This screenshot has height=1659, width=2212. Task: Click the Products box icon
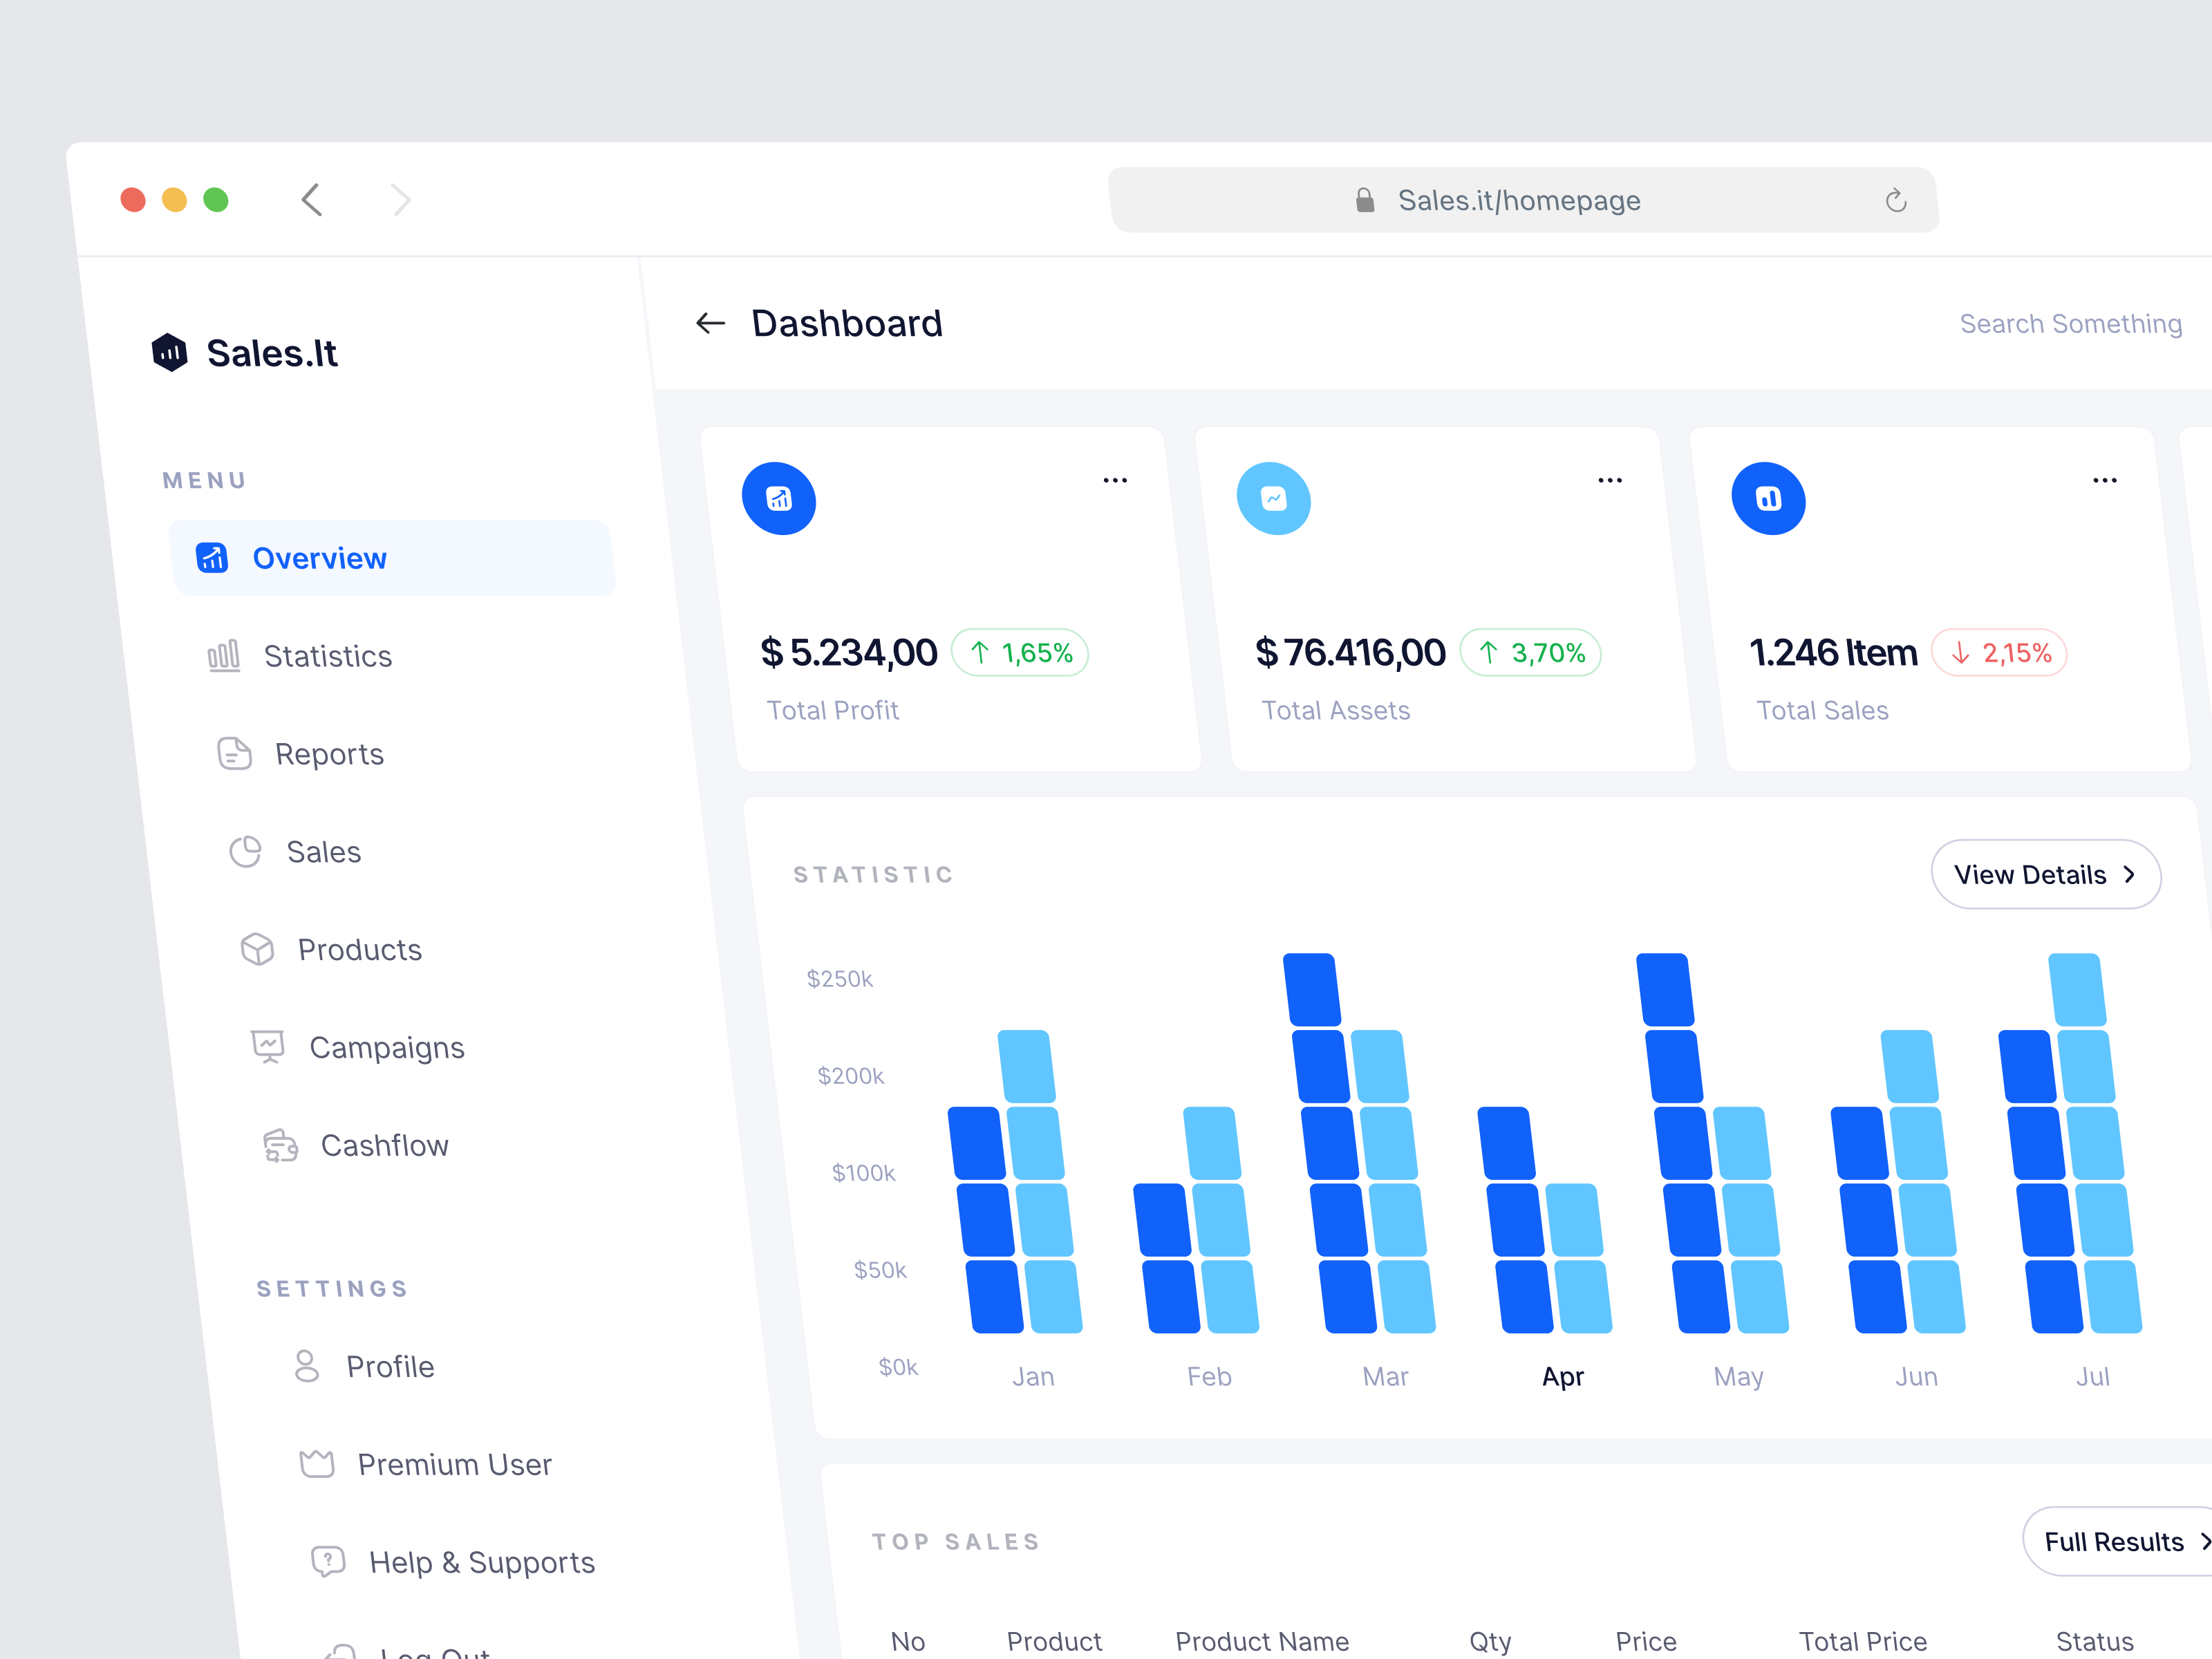pos(258,949)
